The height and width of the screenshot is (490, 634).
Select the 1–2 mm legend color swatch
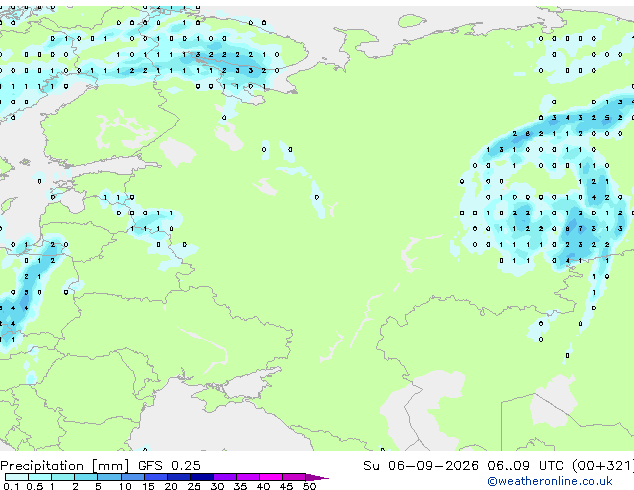click(63, 477)
